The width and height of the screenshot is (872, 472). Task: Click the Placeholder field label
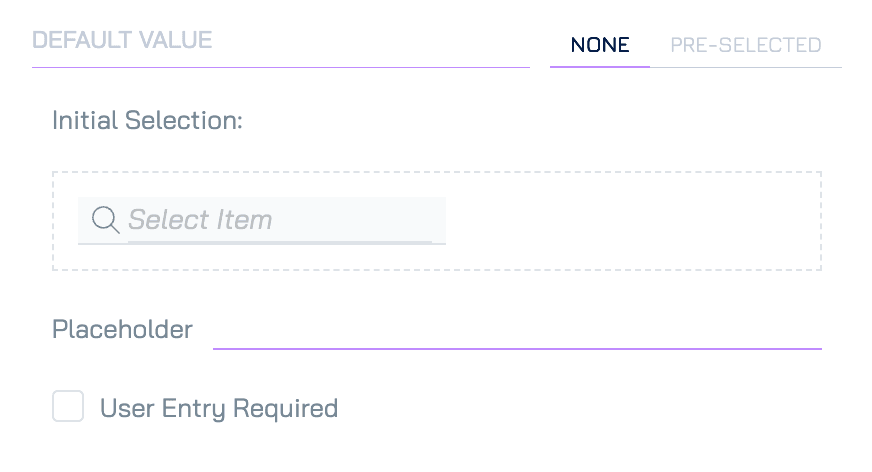(122, 329)
